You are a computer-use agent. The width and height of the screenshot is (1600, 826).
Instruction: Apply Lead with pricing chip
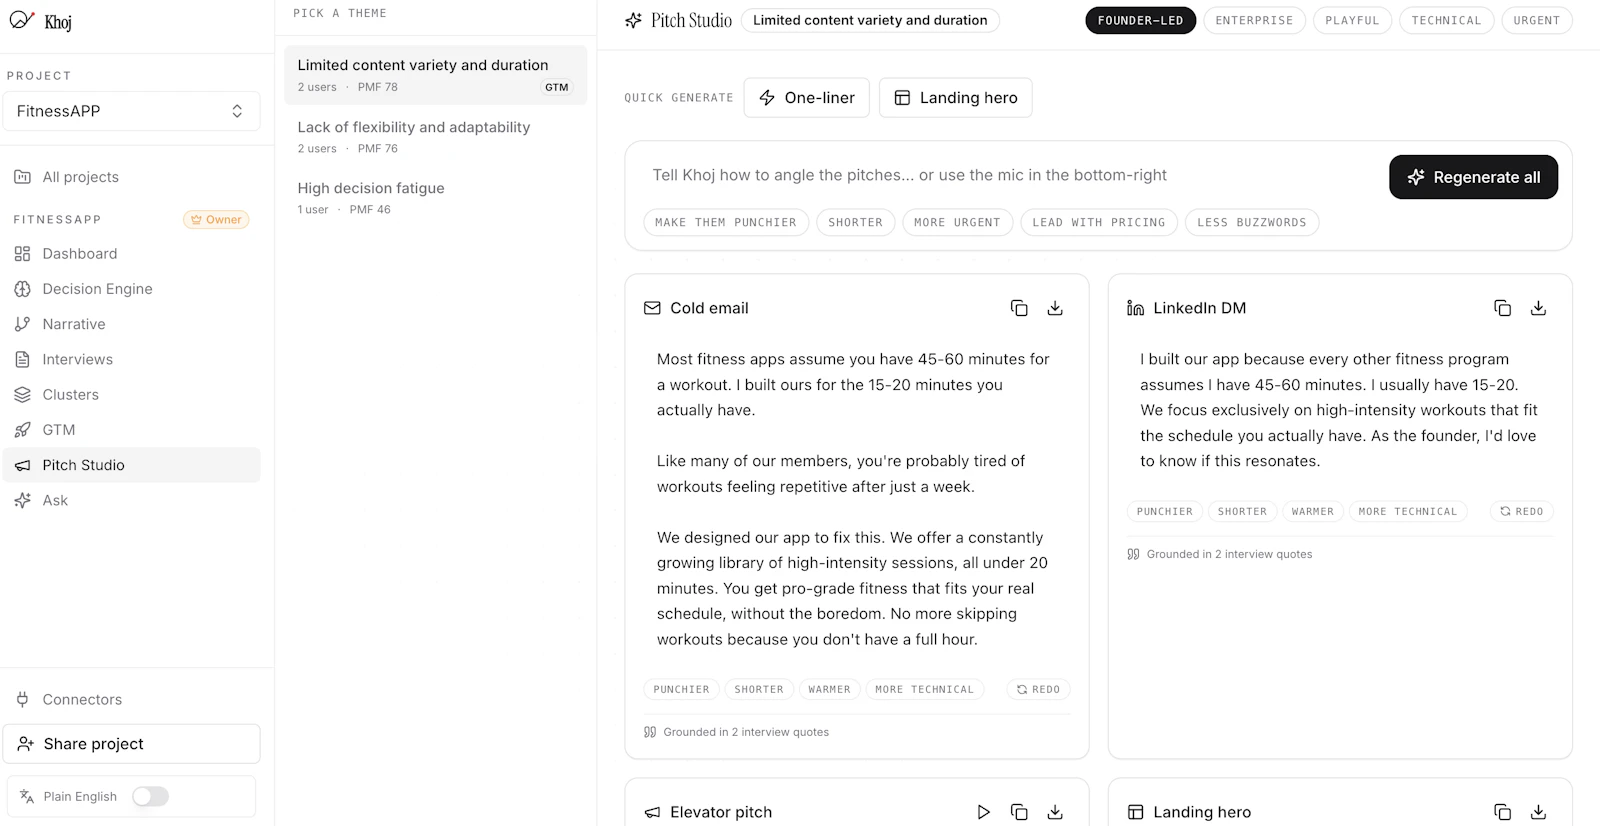(1099, 222)
